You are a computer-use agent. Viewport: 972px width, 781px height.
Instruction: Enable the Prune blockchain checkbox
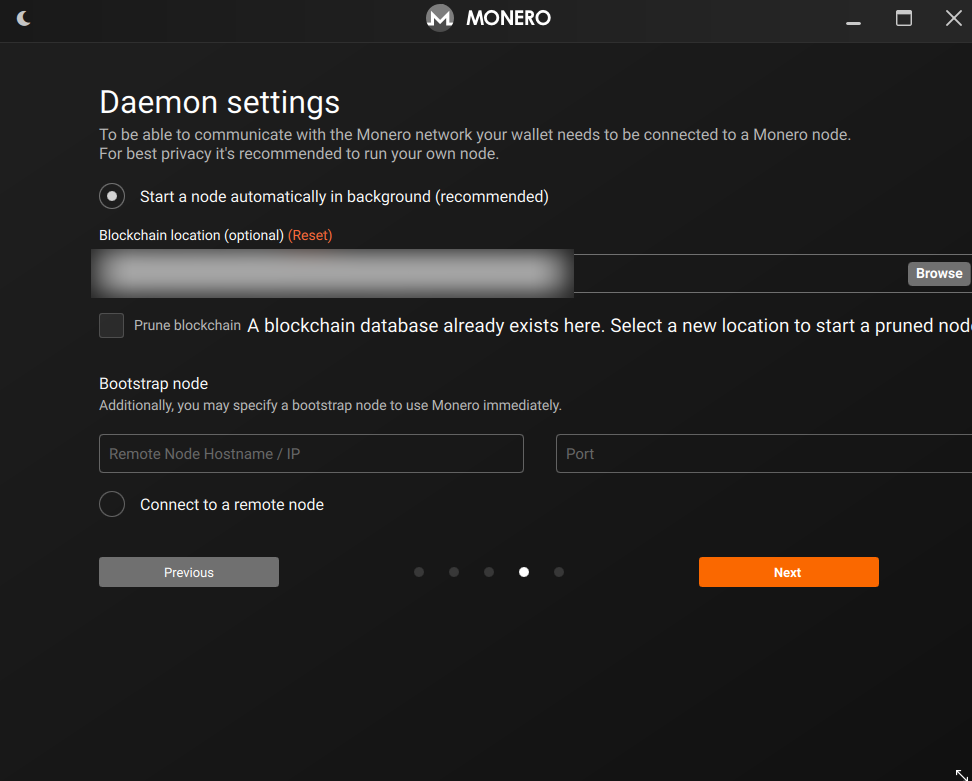(112, 325)
